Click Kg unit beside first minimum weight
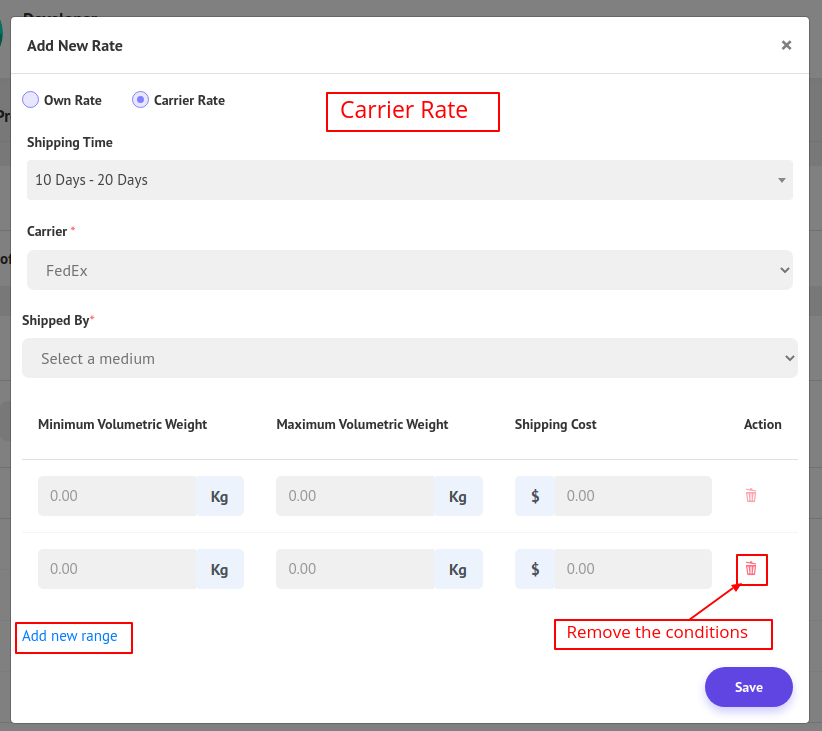 pos(219,496)
